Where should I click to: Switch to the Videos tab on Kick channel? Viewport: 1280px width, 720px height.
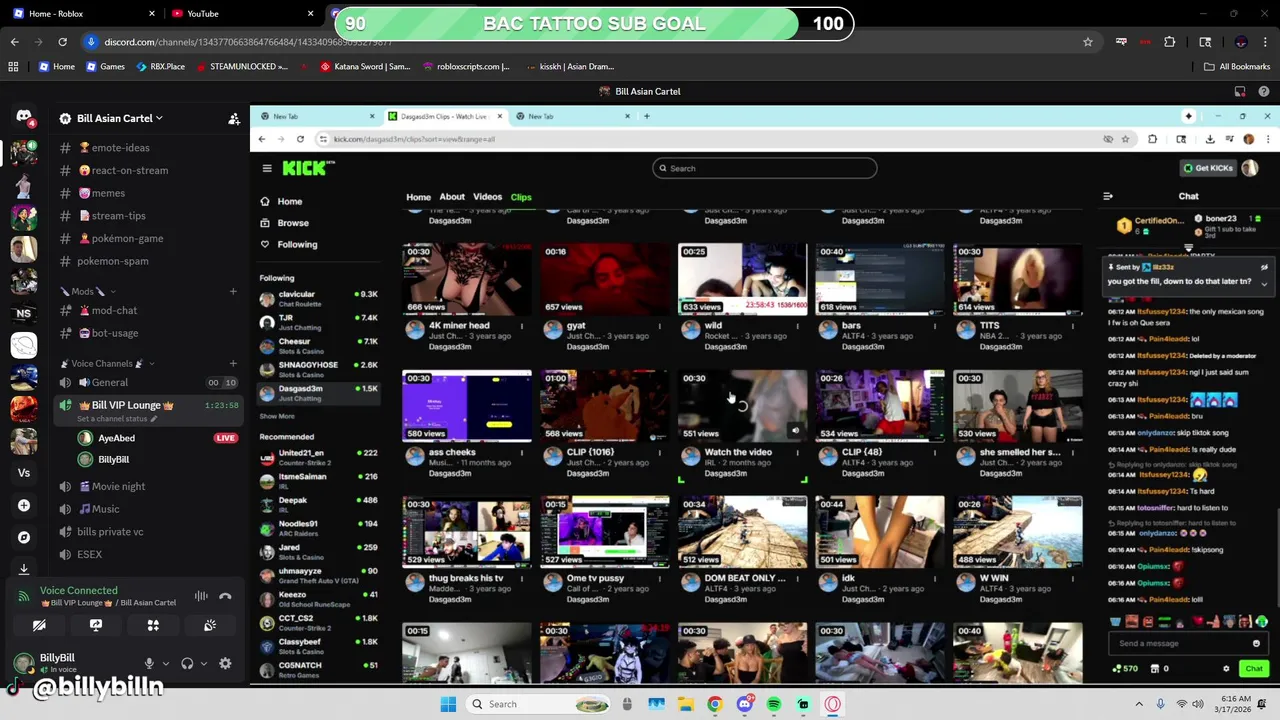[x=487, y=197]
